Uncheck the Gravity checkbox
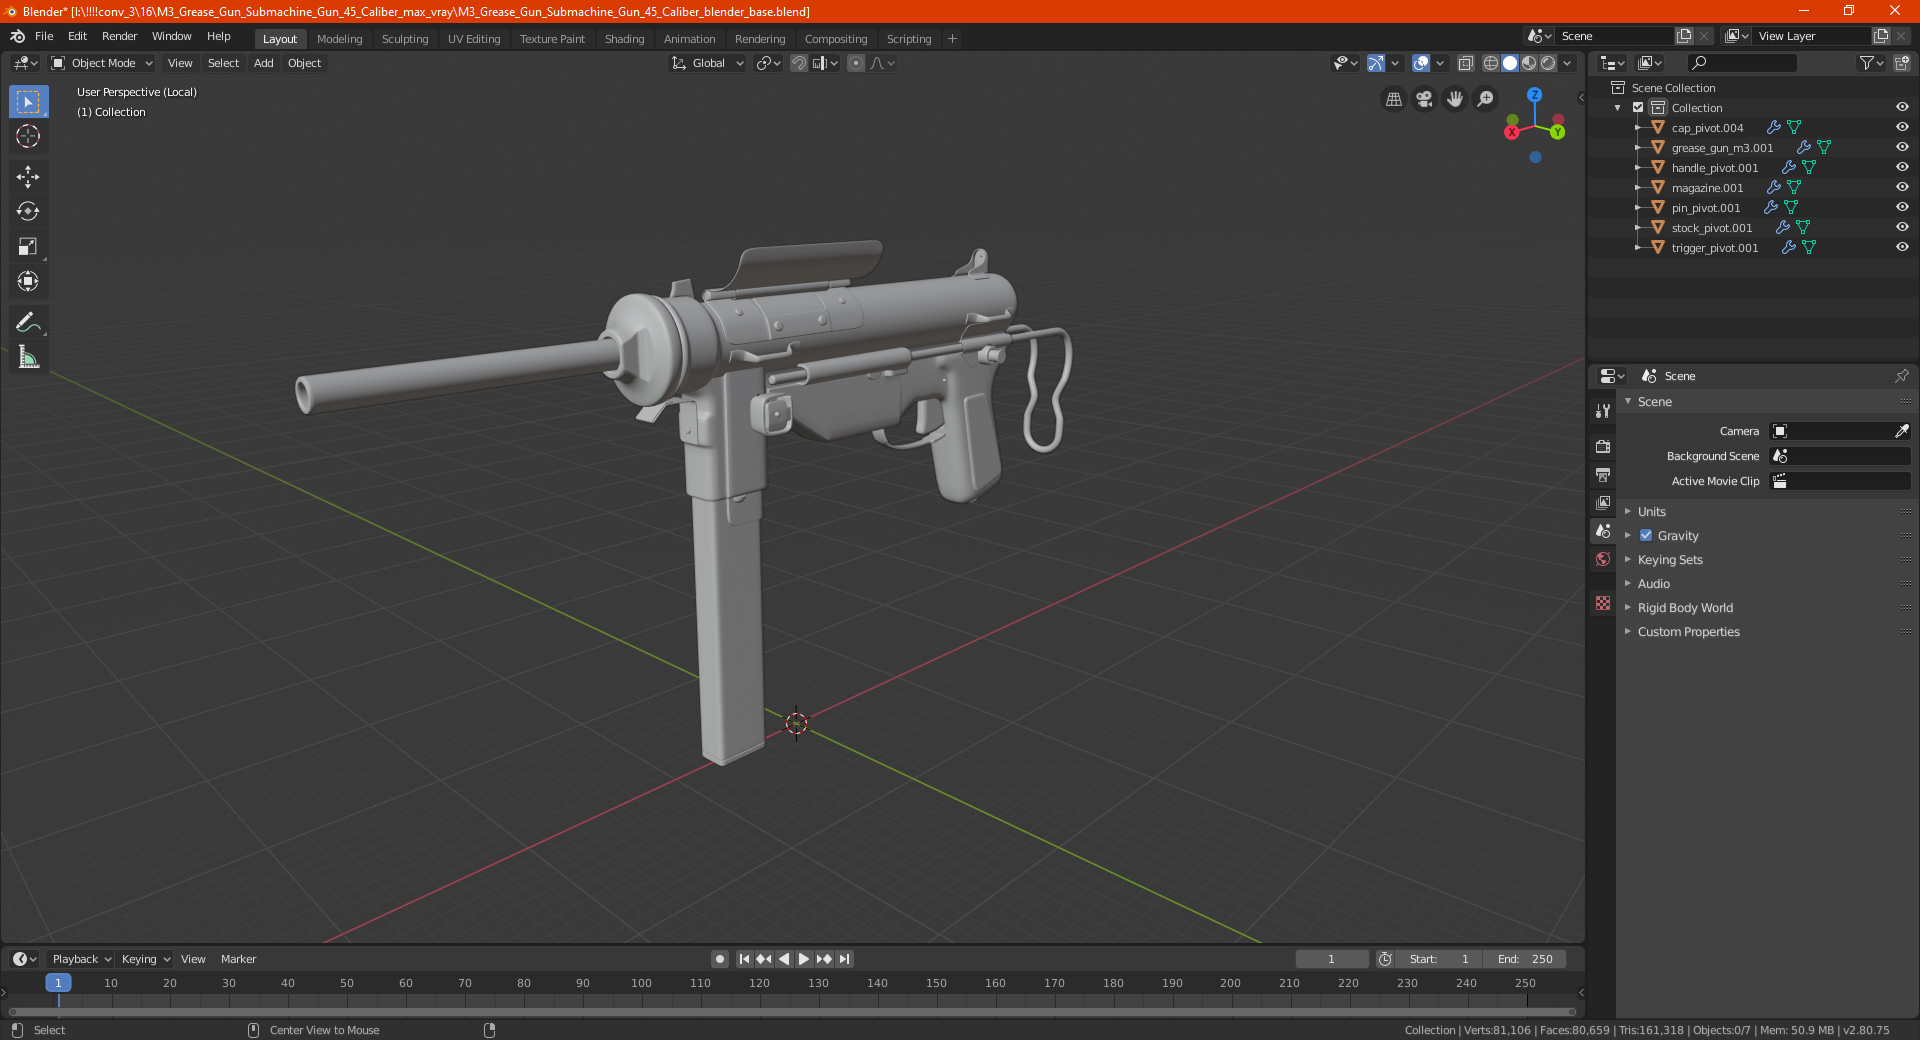Screen dimensions: 1920x1040 pyautogui.click(x=1646, y=535)
